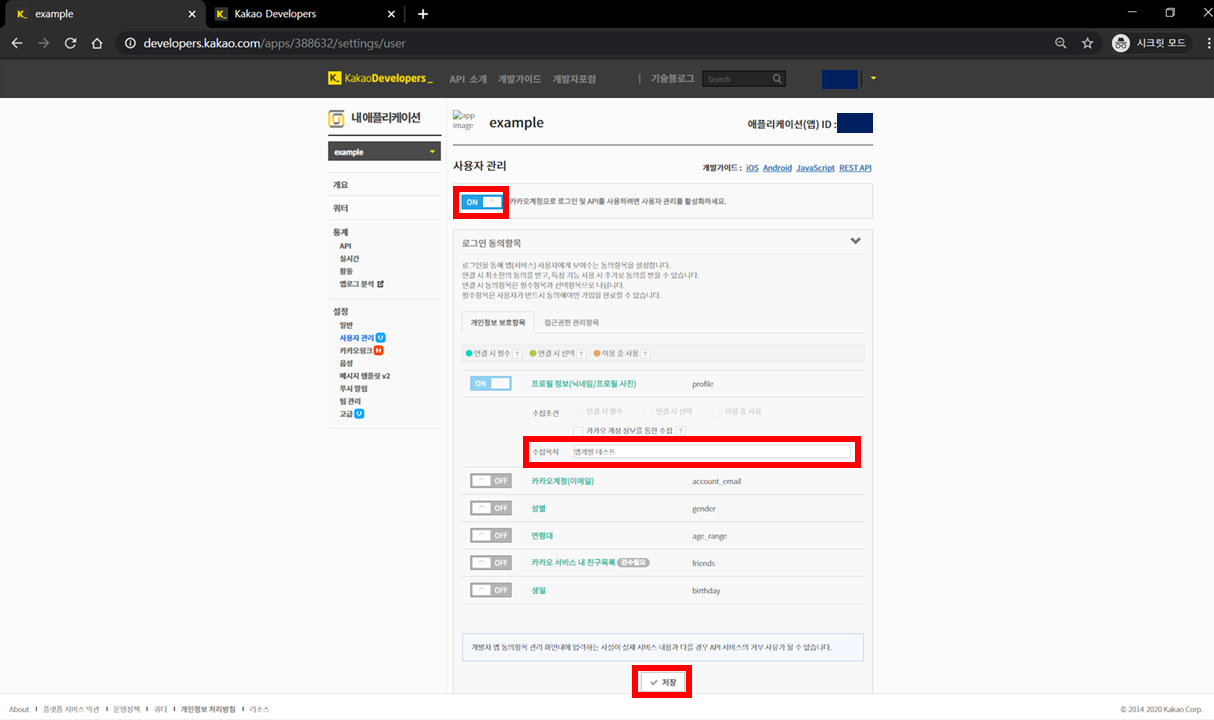
Task: Open 개인정보 처리방침 footer link
Action: pyautogui.click(x=209, y=709)
